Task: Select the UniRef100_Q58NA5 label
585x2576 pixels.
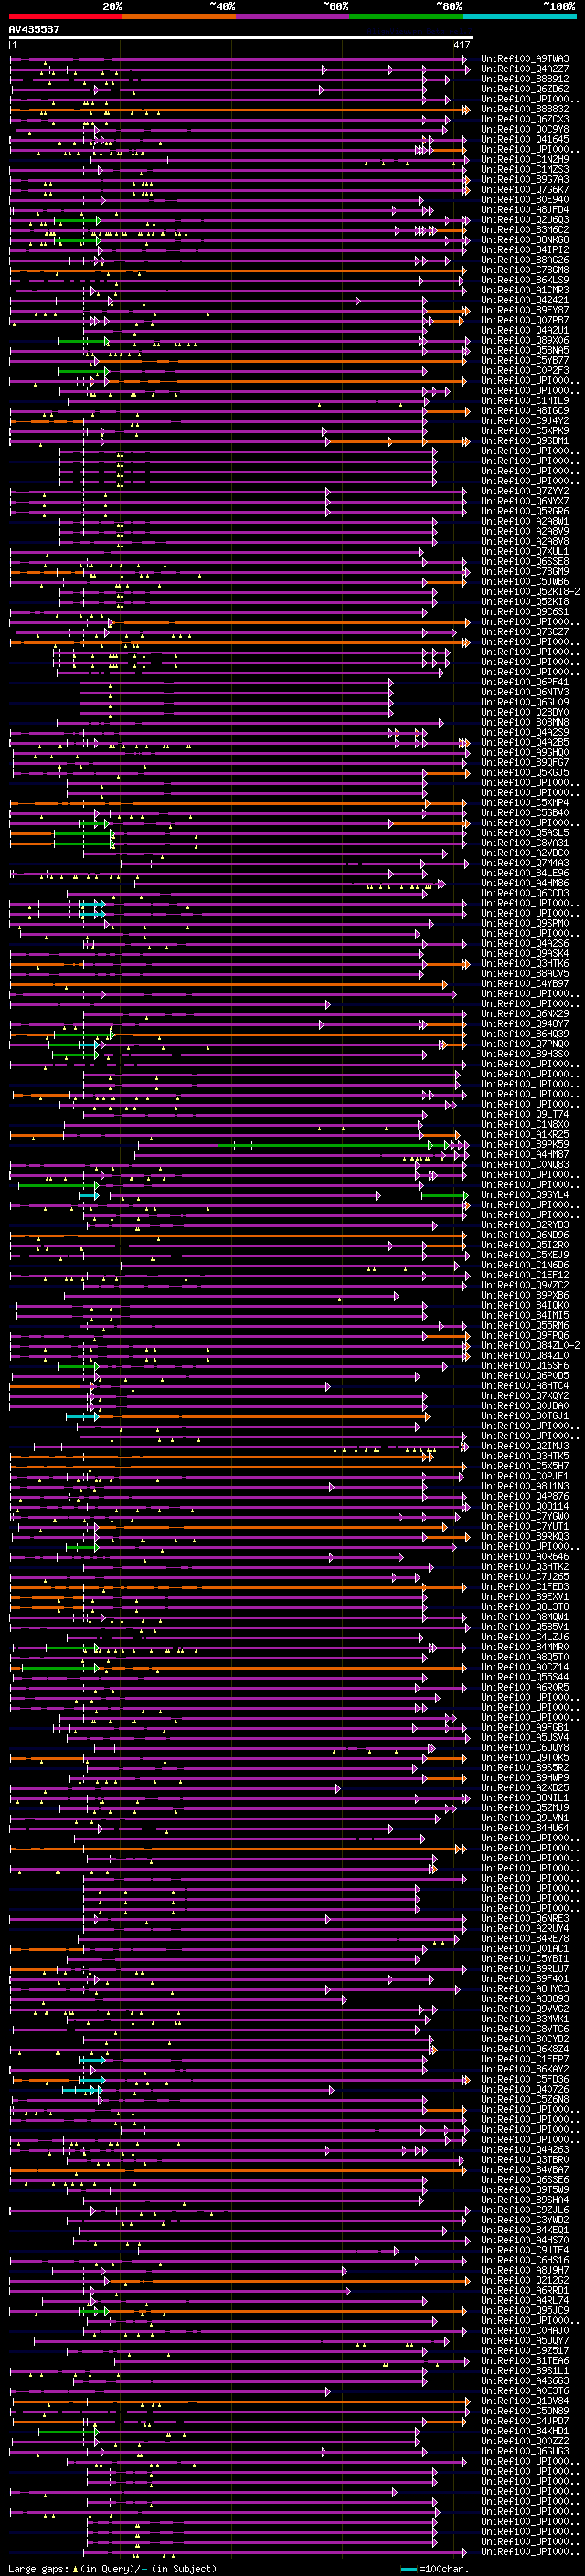Action: point(525,351)
